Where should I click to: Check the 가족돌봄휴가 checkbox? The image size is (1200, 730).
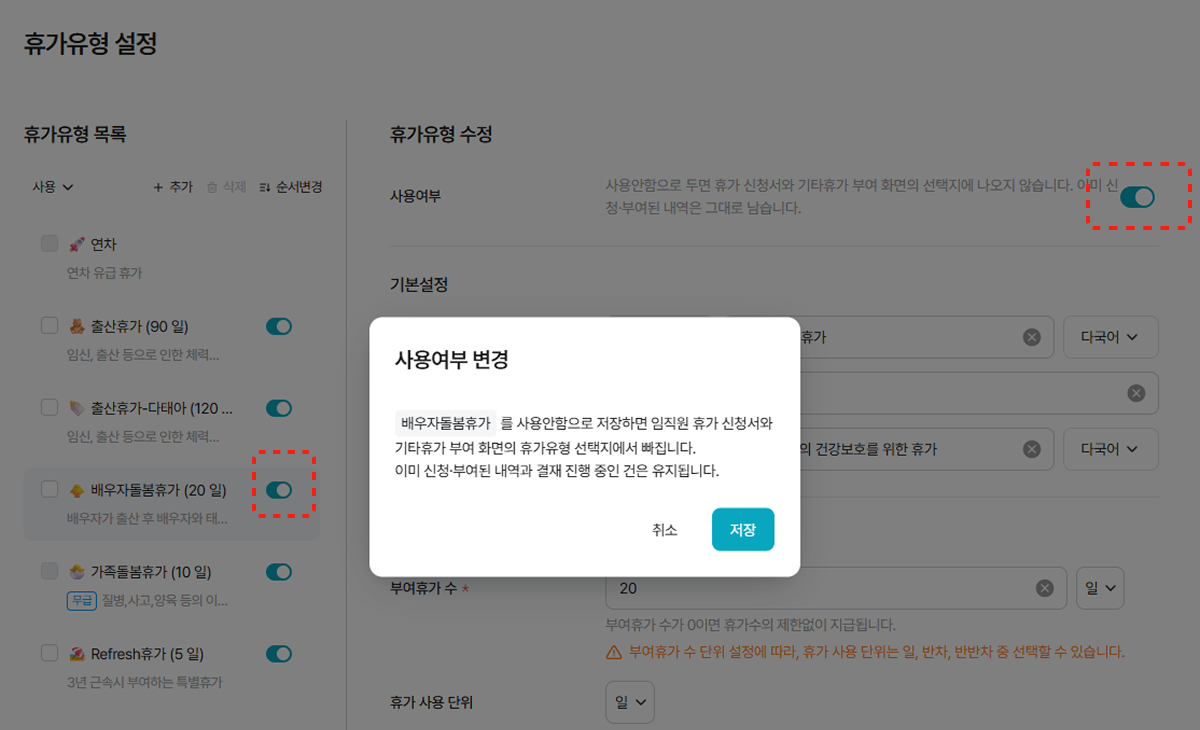[x=49, y=572]
